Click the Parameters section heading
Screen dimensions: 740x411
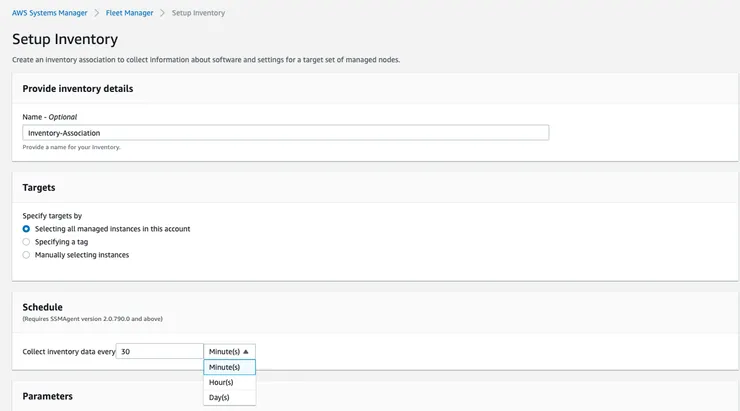[x=47, y=396]
